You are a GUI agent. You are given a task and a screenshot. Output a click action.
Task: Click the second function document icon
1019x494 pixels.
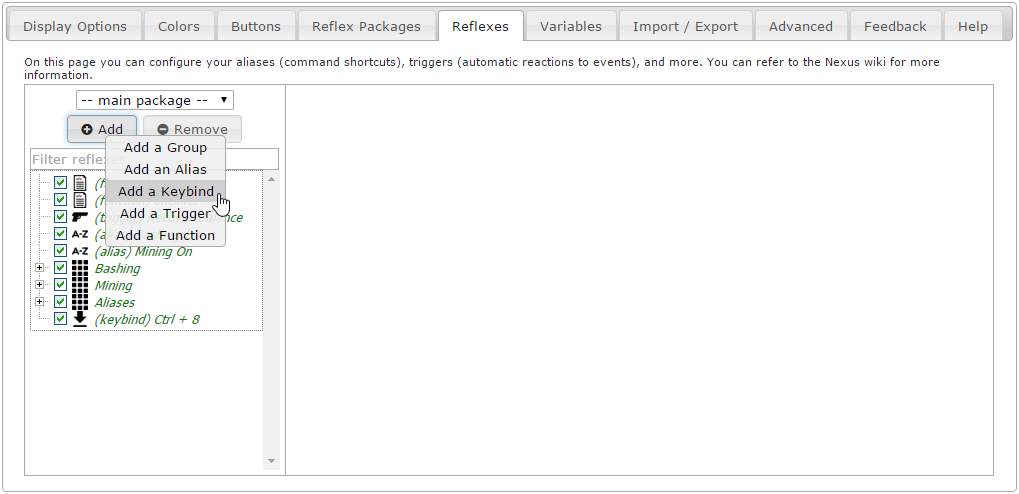pos(80,200)
